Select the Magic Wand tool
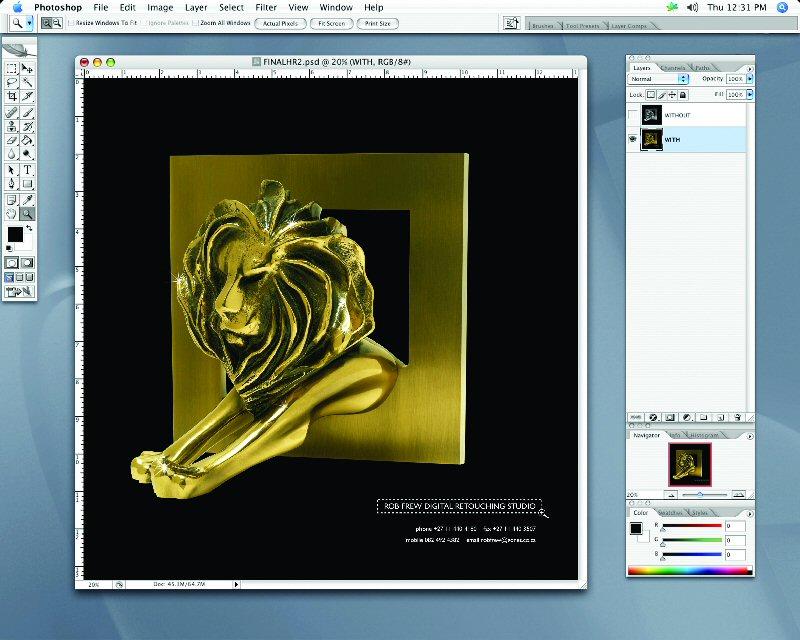The image size is (800, 640). coord(27,82)
